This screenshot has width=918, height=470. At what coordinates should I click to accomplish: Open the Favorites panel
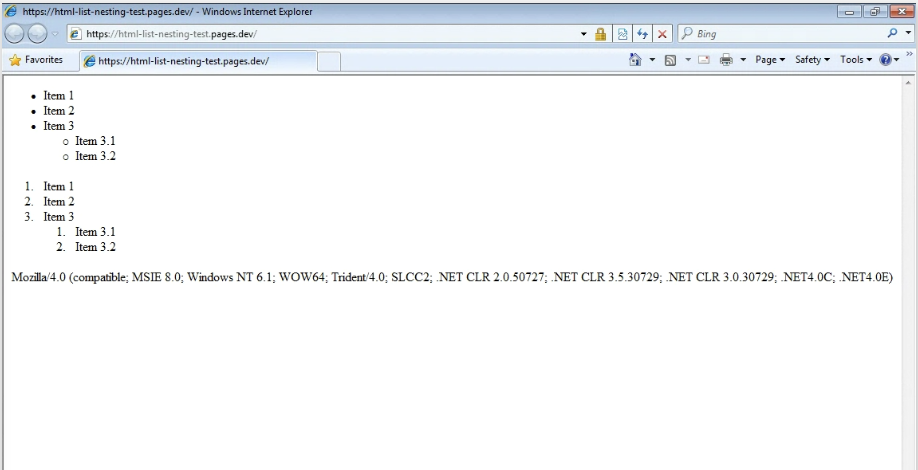pyautogui.click(x=35, y=60)
